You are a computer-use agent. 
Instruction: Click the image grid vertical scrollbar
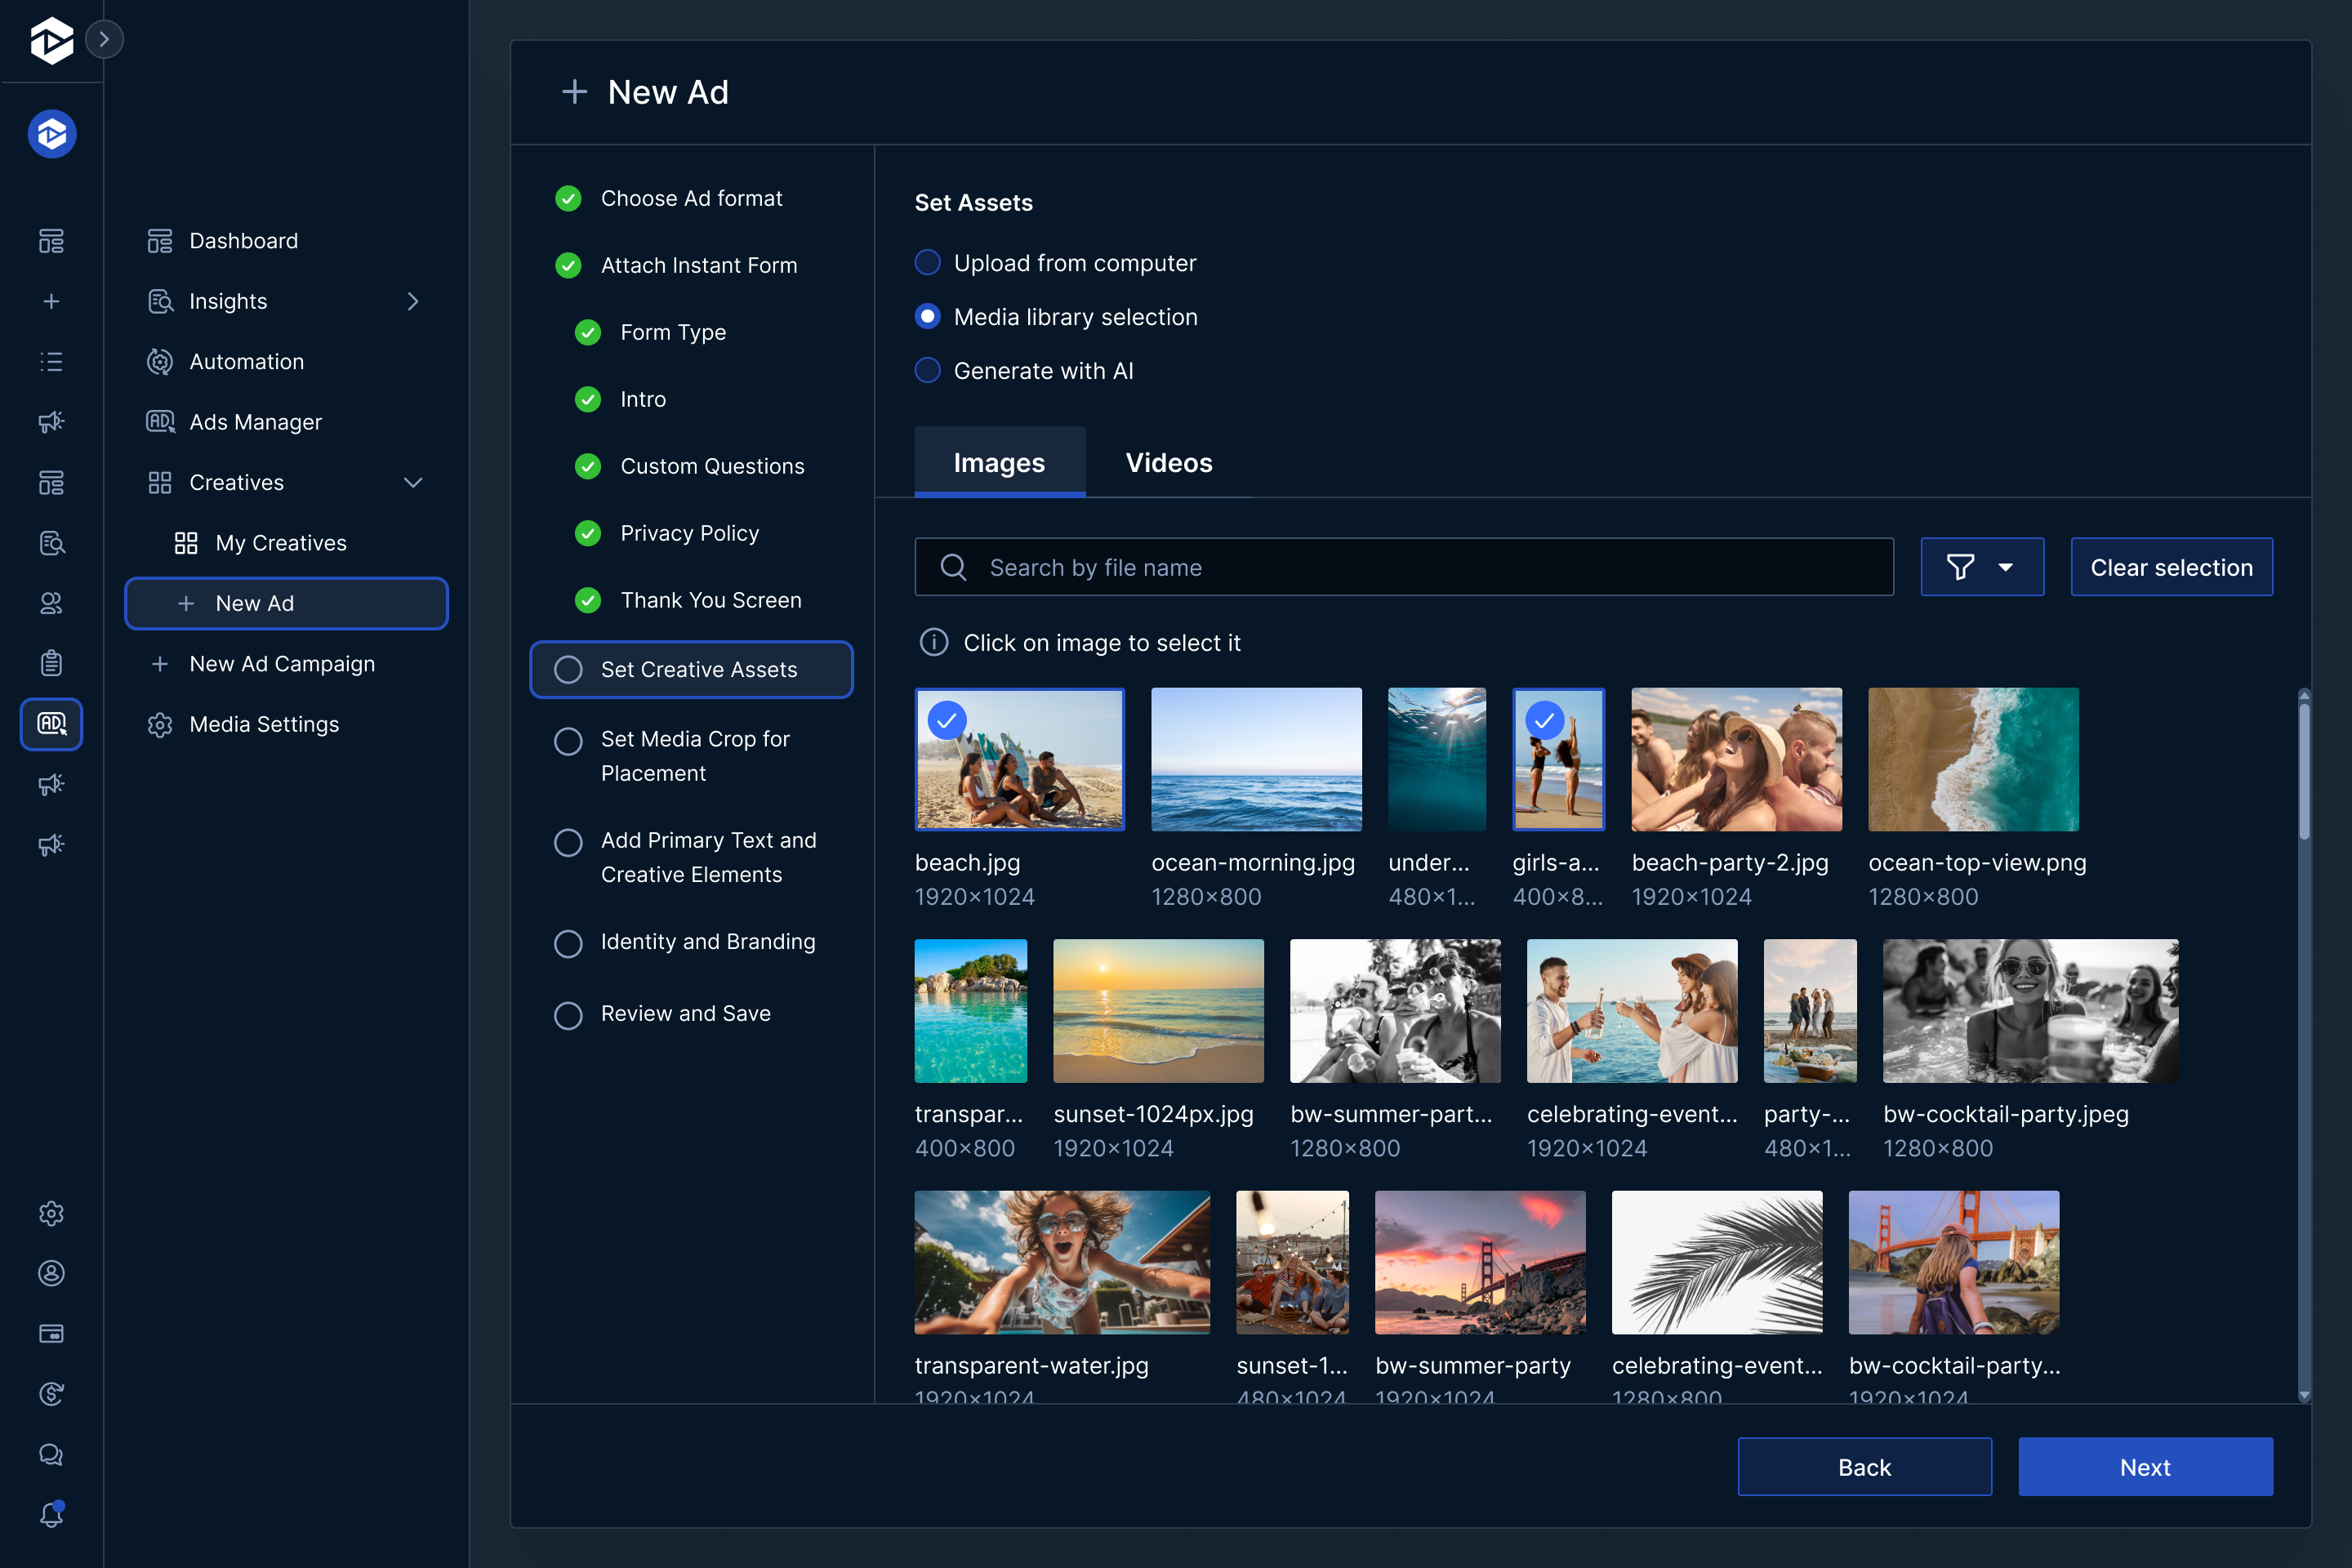(2303, 770)
